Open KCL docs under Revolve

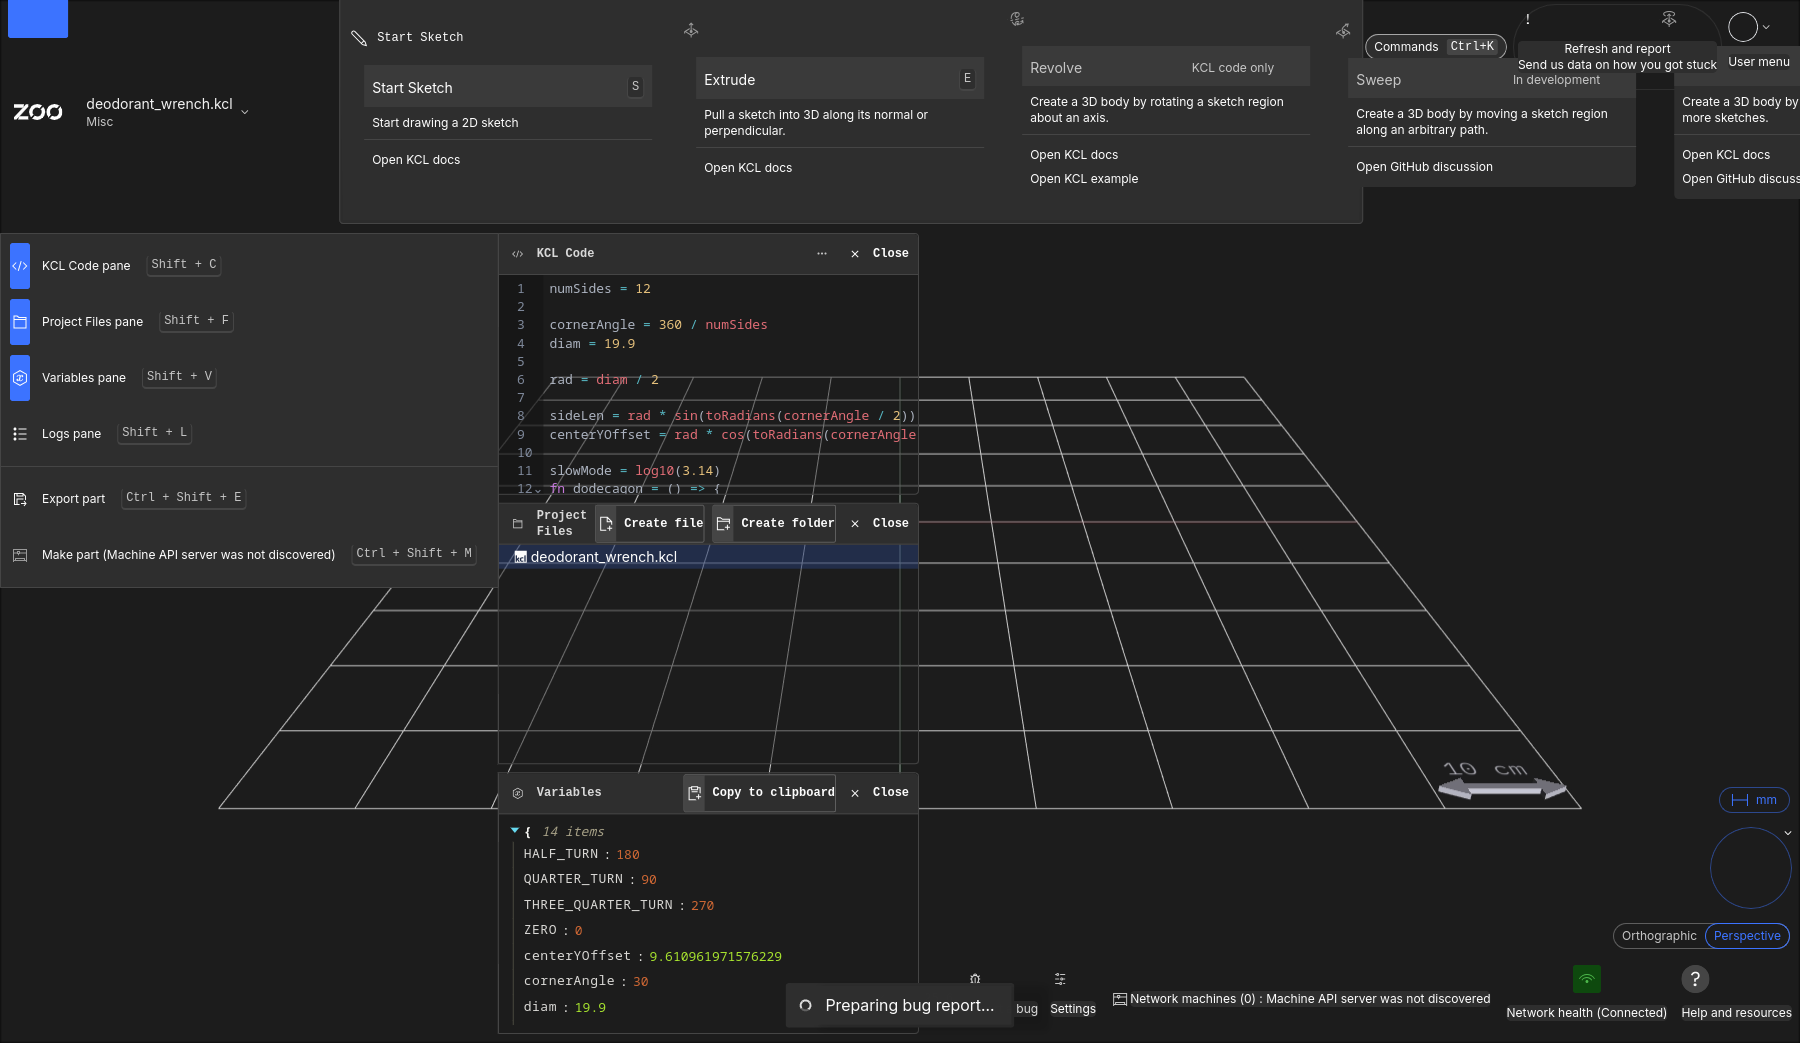1074,155
